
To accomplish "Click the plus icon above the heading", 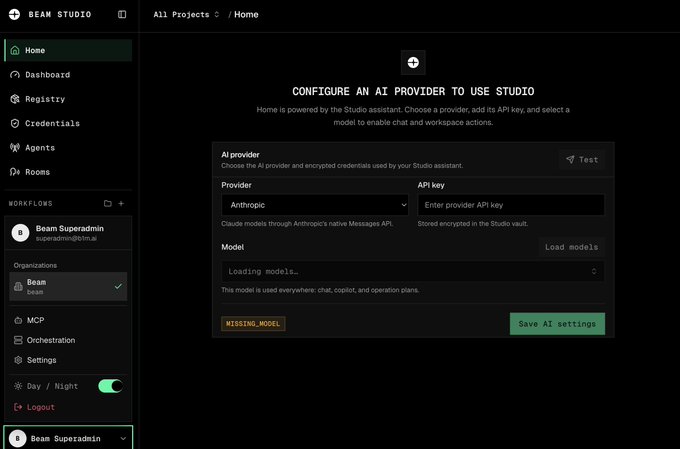I will [413, 62].
